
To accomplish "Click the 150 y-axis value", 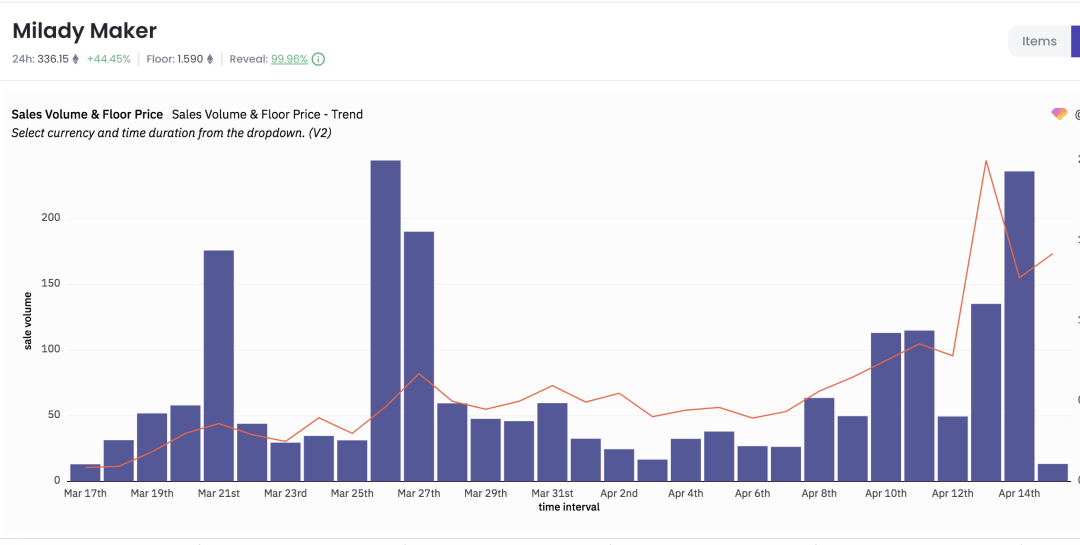I will pyautogui.click(x=53, y=284).
